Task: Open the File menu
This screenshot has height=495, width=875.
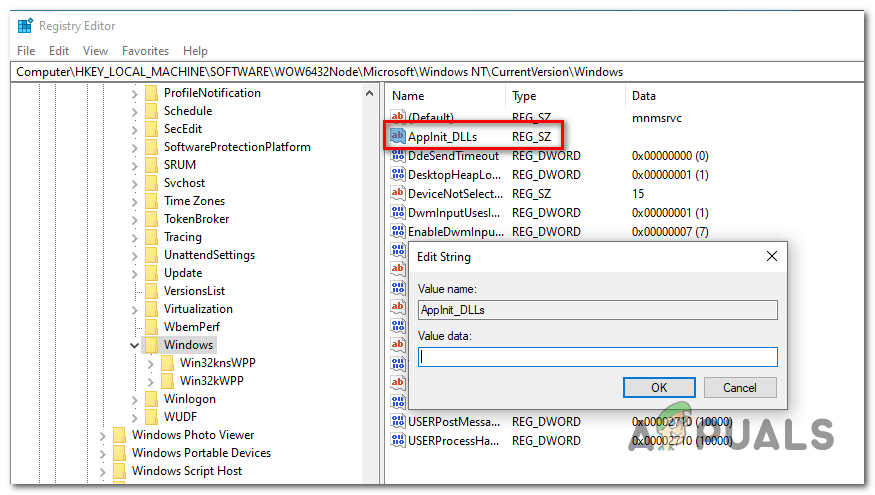Action: pyautogui.click(x=26, y=51)
